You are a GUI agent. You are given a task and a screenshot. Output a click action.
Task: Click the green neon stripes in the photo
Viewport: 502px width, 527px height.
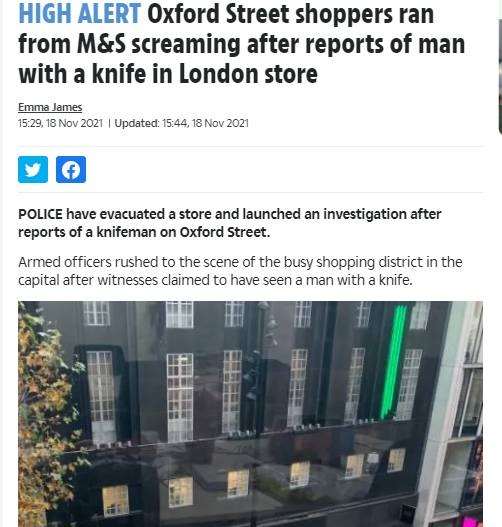[393, 362]
